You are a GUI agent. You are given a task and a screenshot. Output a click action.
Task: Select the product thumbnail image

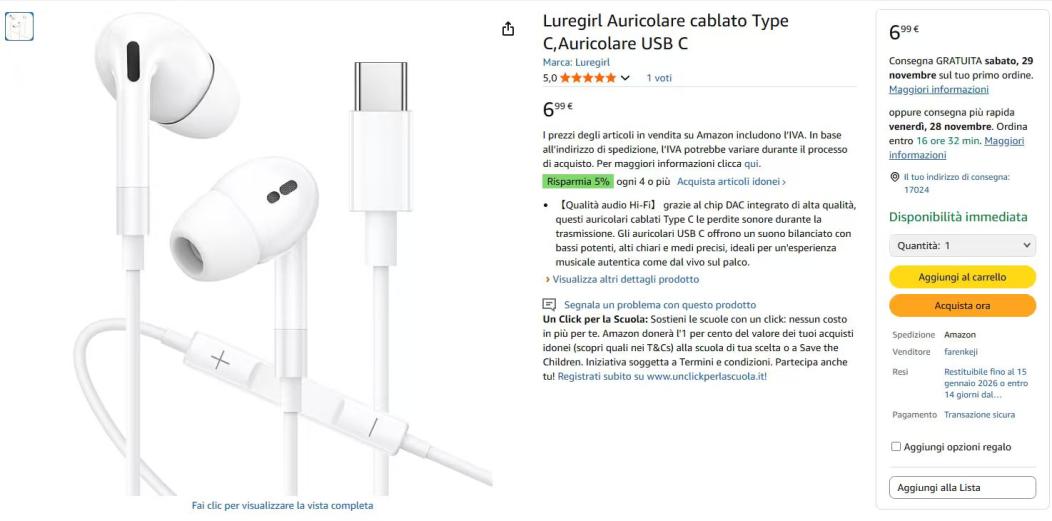(19, 26)
